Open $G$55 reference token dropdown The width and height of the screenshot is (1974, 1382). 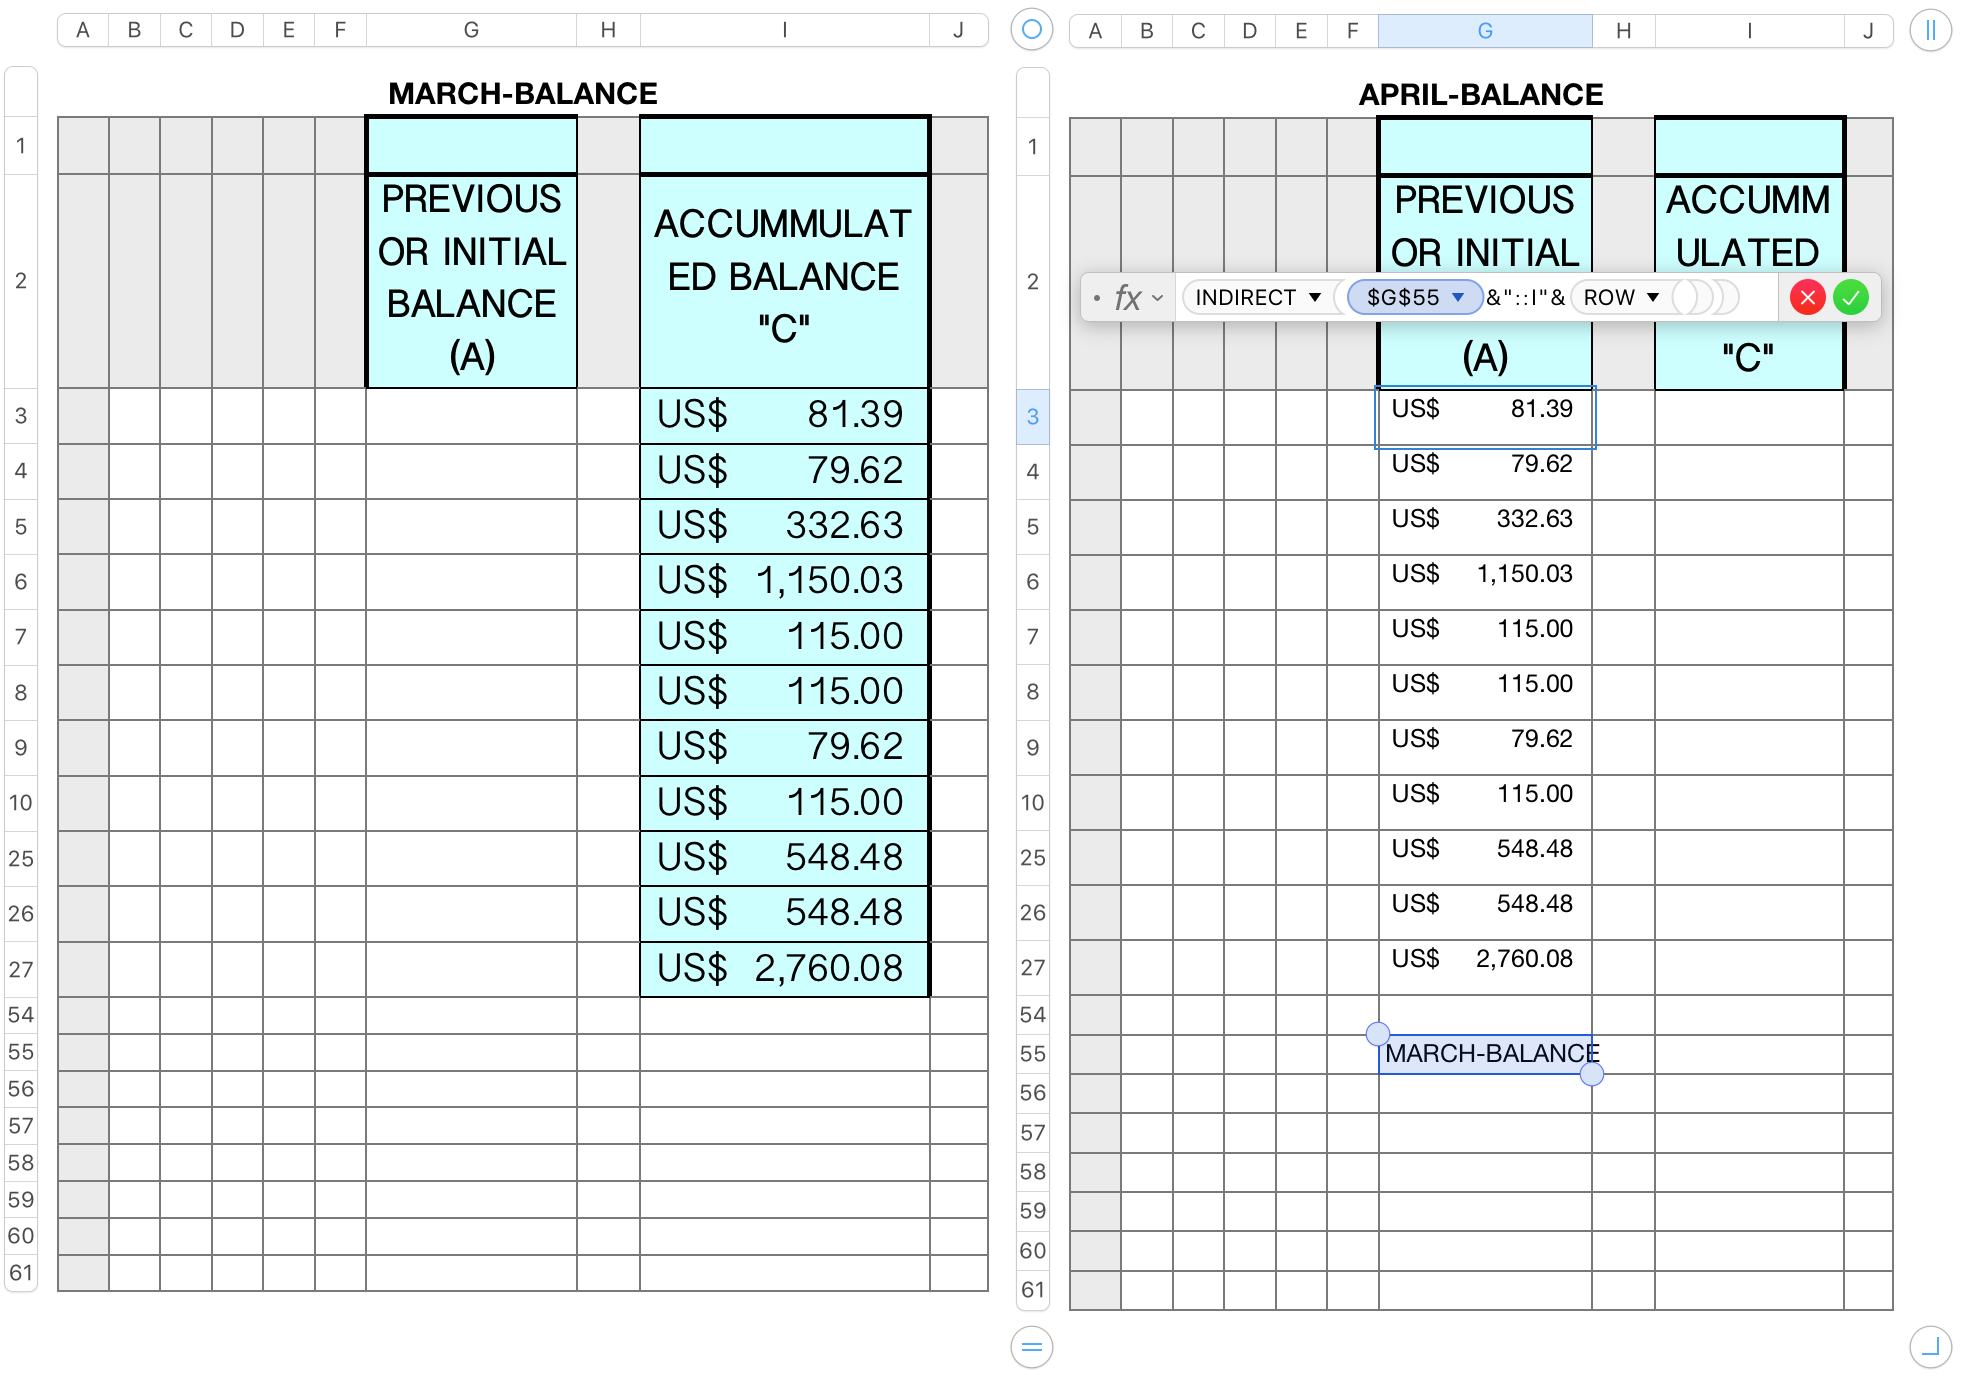coord(1458,298)
